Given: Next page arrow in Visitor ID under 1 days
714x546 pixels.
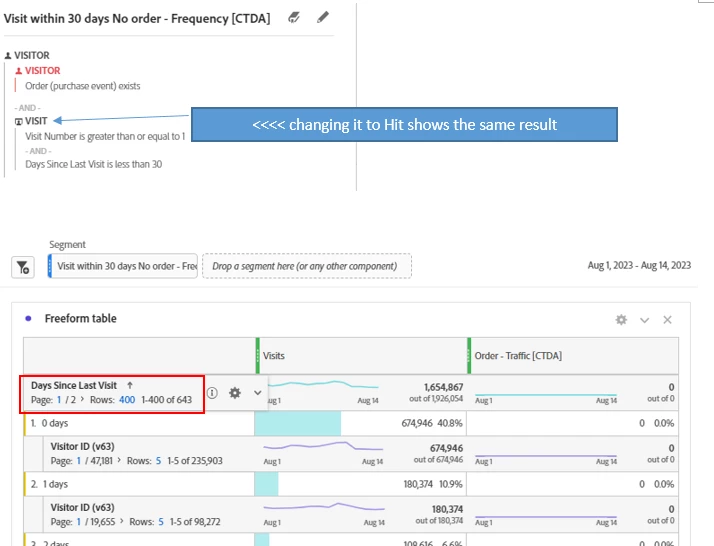Looking at the screenshot, I should pos(122,521).
